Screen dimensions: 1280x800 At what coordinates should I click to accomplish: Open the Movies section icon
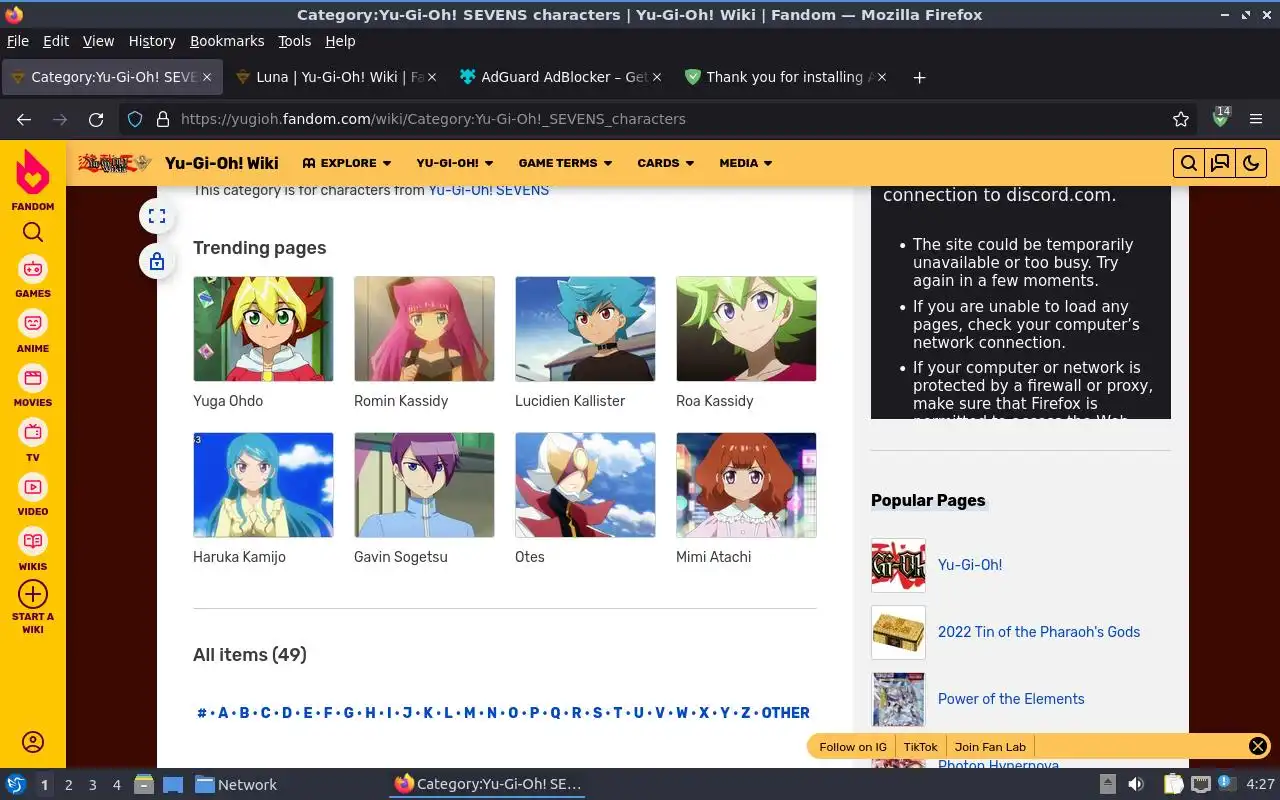33,378
